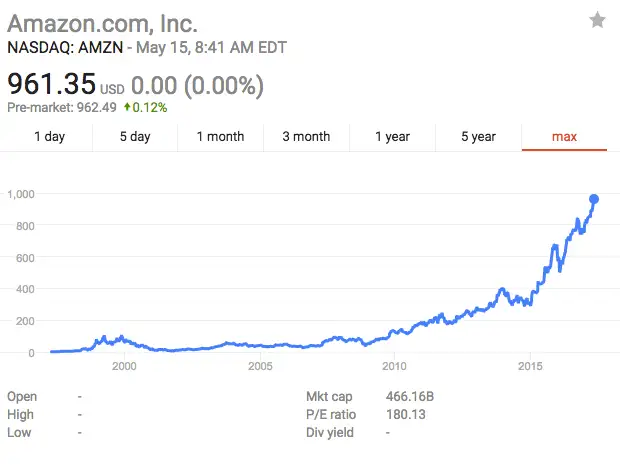Switch to the 5 year tab
Image resolution: width=620 pixels, height=465 pixels.
click(478, 137)
